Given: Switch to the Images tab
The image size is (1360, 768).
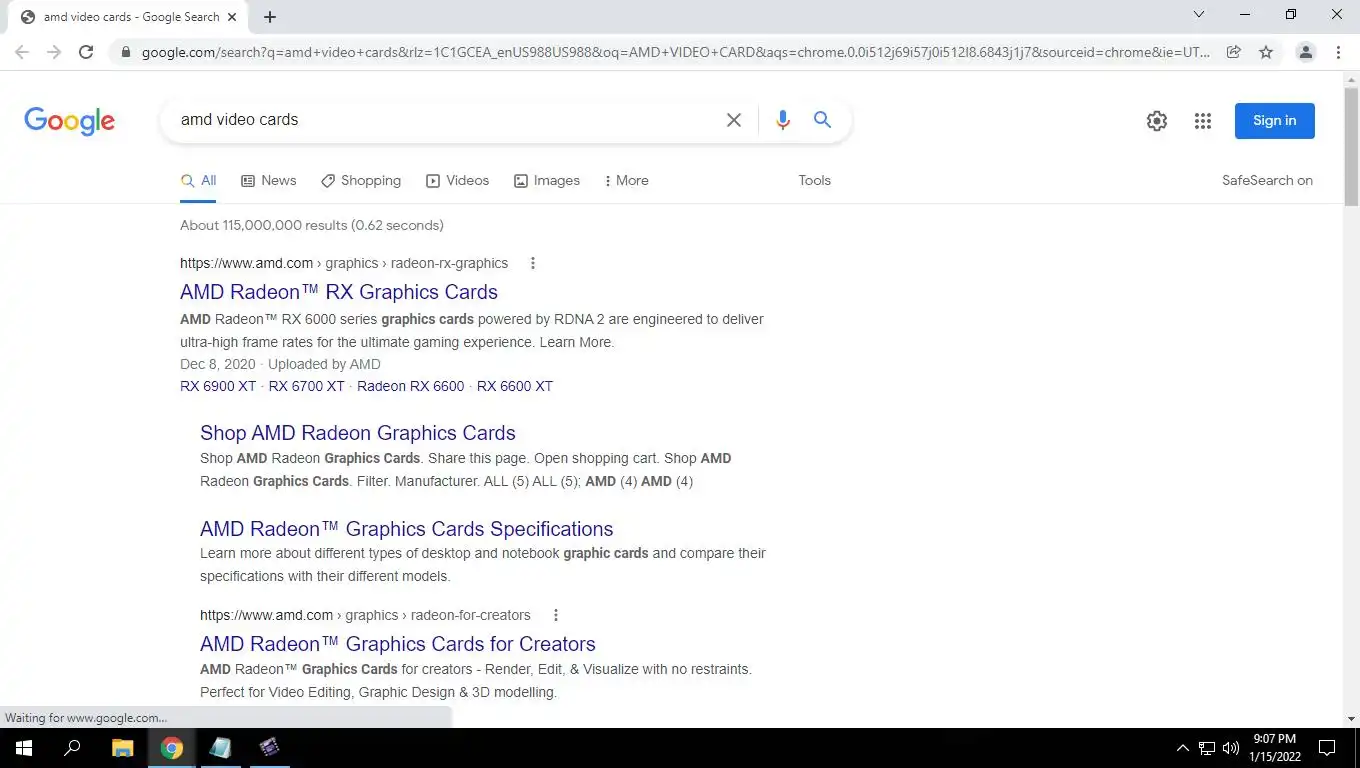Looking at the screenshot, I should [547, 181].
